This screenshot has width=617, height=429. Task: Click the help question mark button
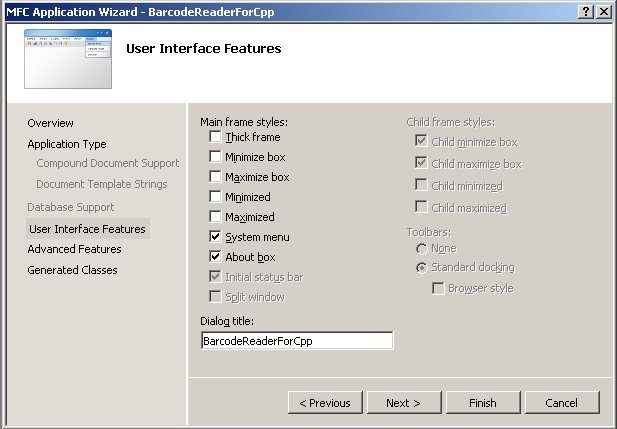point(585,10)
